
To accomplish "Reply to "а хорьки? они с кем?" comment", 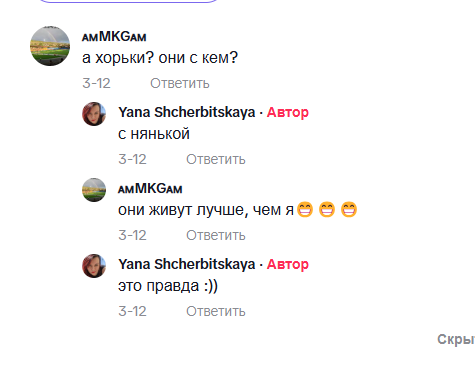I will [x=180, y=83].
